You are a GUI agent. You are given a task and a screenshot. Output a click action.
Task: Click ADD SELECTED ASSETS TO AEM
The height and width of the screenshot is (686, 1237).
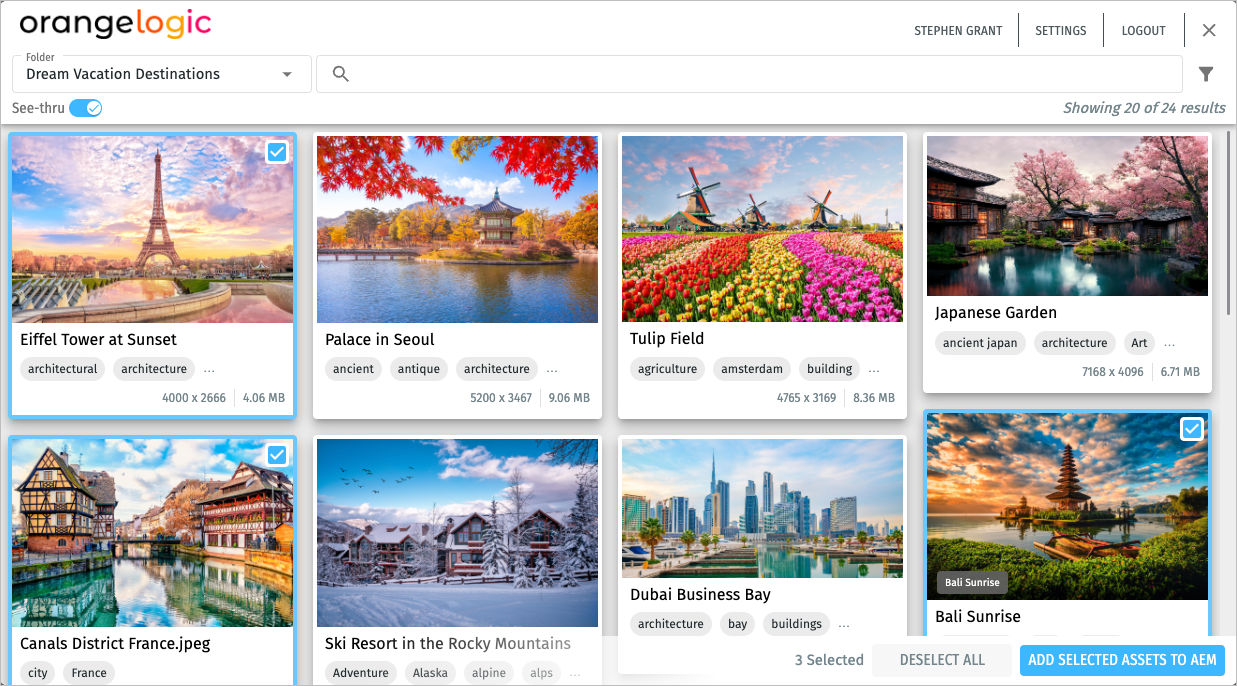pos(1122,660)
